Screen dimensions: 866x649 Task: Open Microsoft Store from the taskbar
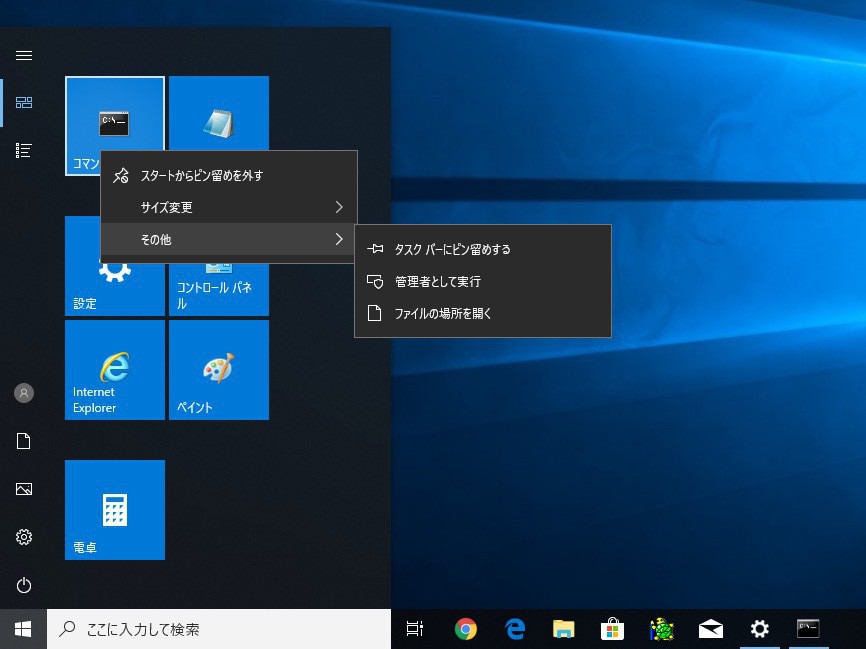pyautogui.click(x=613, y=629)
